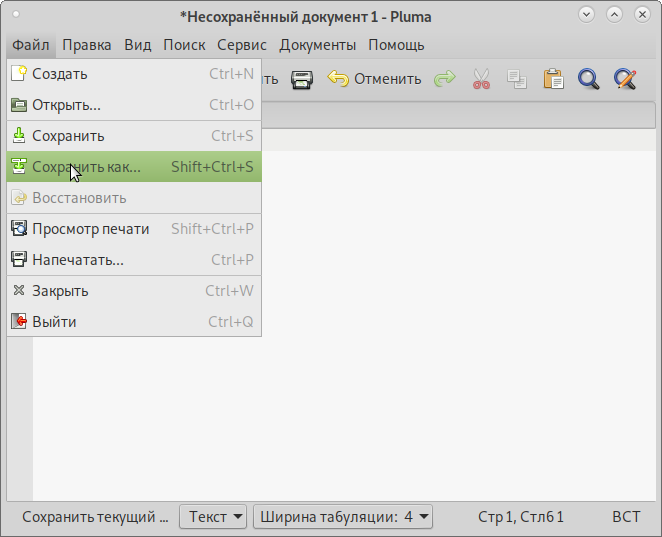Click the Copy documents icon
The height and width of the screenshot is (537, 662).
(516, 79)
